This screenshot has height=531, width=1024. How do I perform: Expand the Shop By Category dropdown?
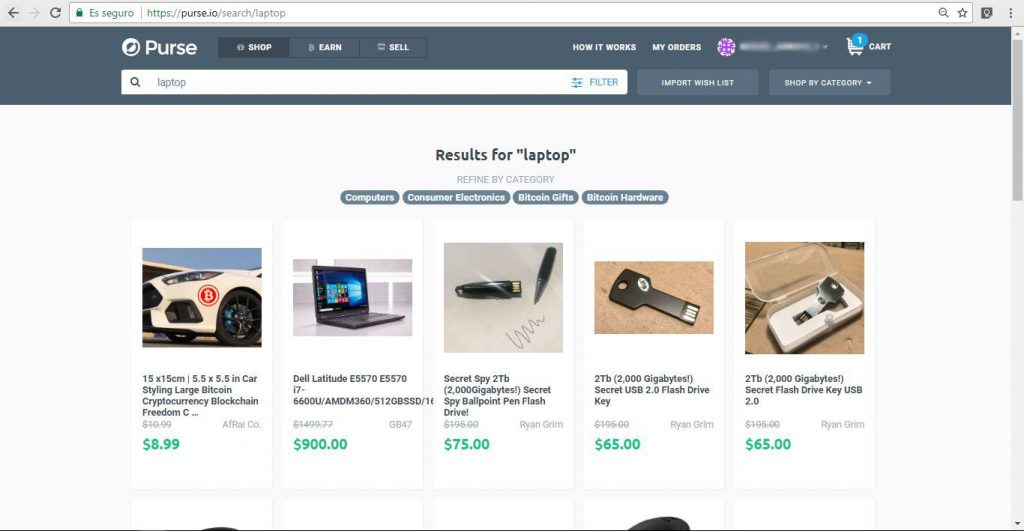829,82
